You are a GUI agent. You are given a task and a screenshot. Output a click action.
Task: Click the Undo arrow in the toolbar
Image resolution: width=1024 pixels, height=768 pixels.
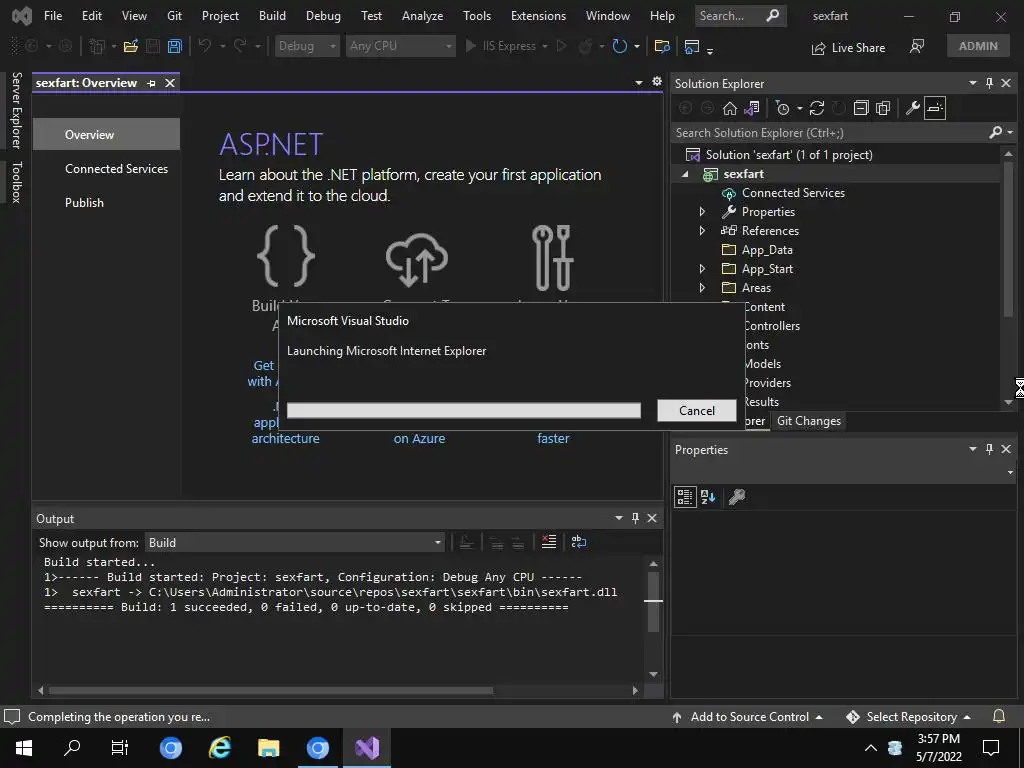point(204,46)
